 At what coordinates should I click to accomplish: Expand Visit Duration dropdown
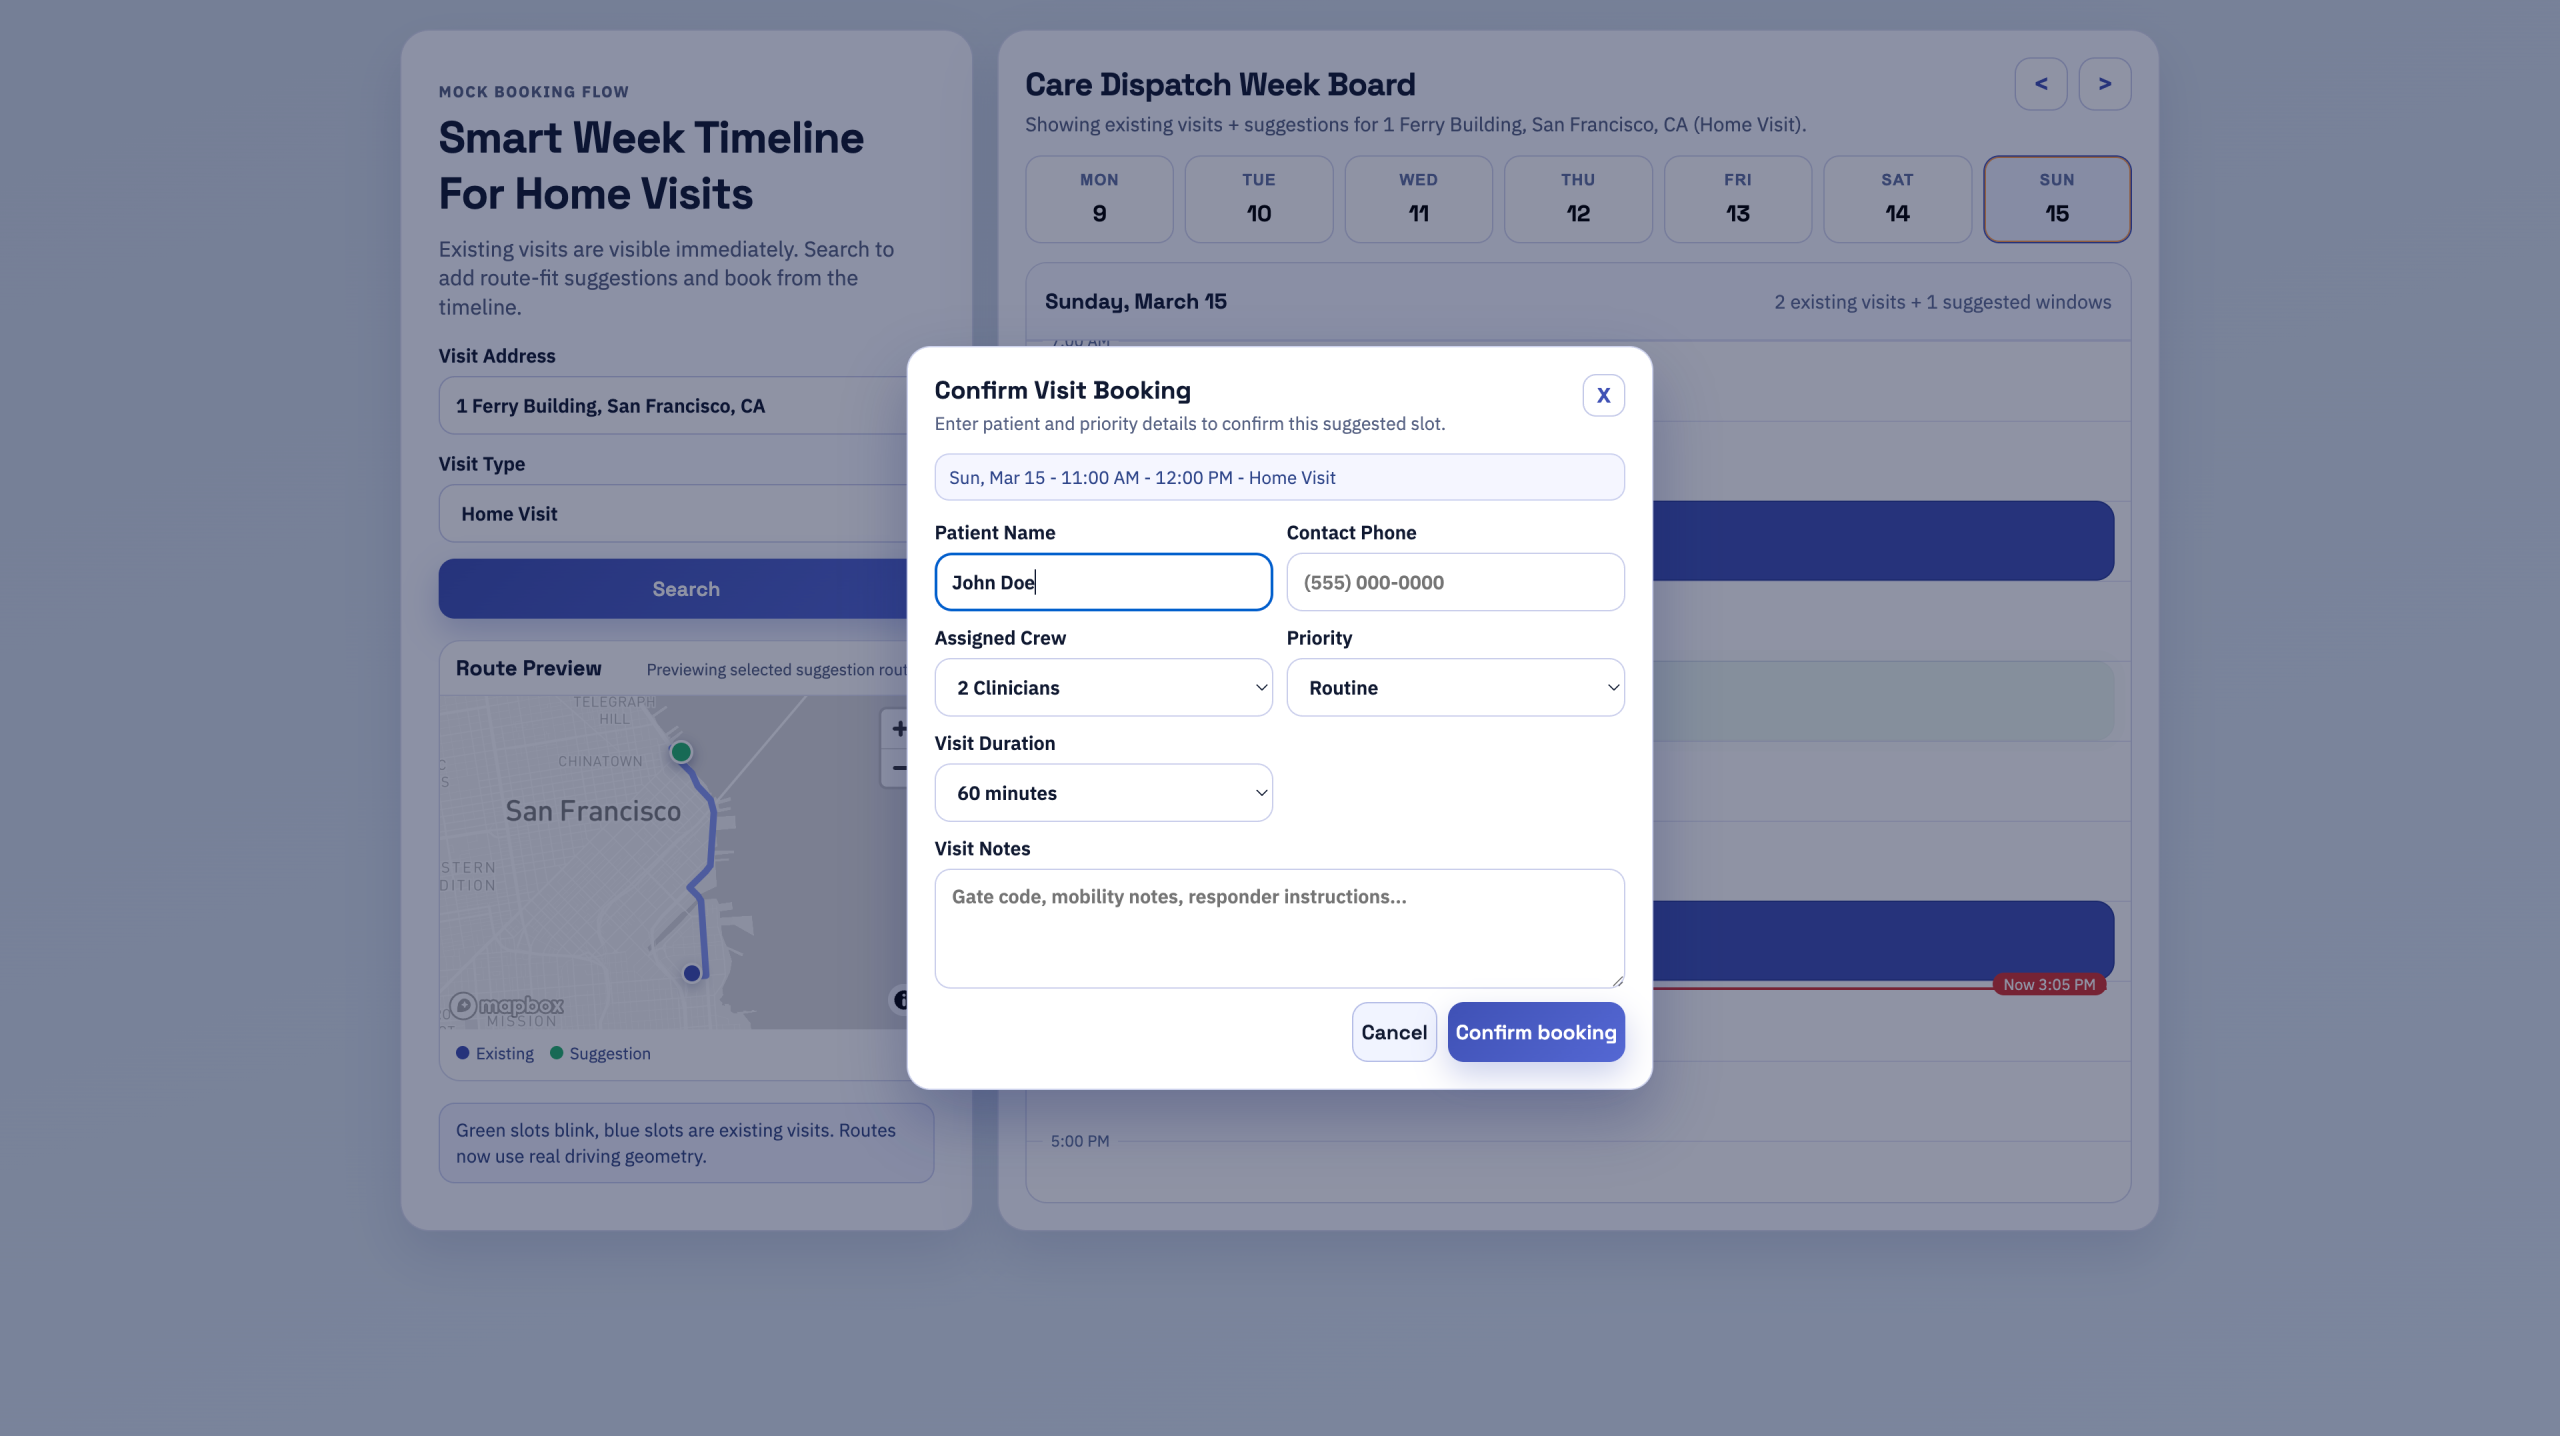1103,793
